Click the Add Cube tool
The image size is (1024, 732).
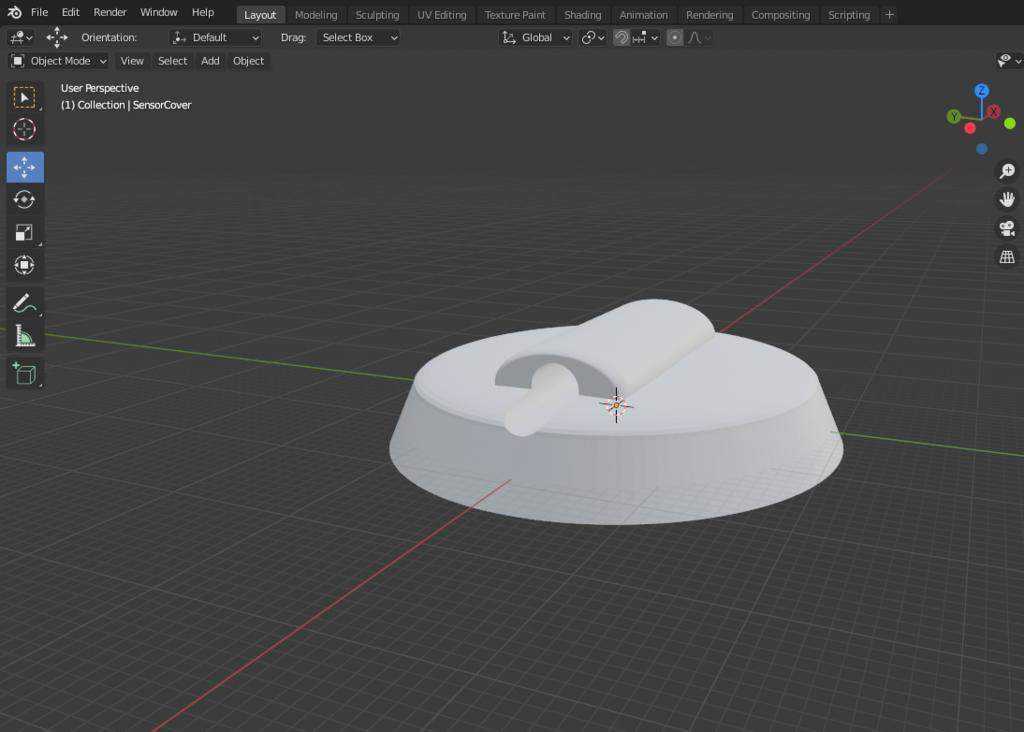(25, 374)
